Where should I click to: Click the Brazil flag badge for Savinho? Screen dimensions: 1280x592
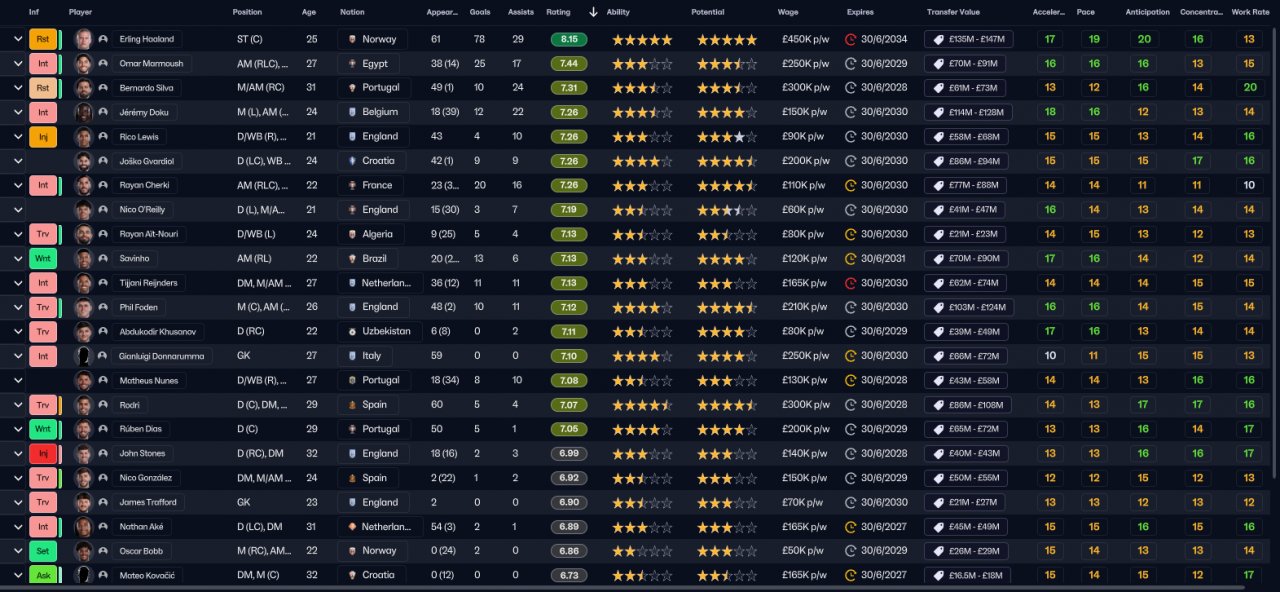pyautogui.click(x=352, y=258)
